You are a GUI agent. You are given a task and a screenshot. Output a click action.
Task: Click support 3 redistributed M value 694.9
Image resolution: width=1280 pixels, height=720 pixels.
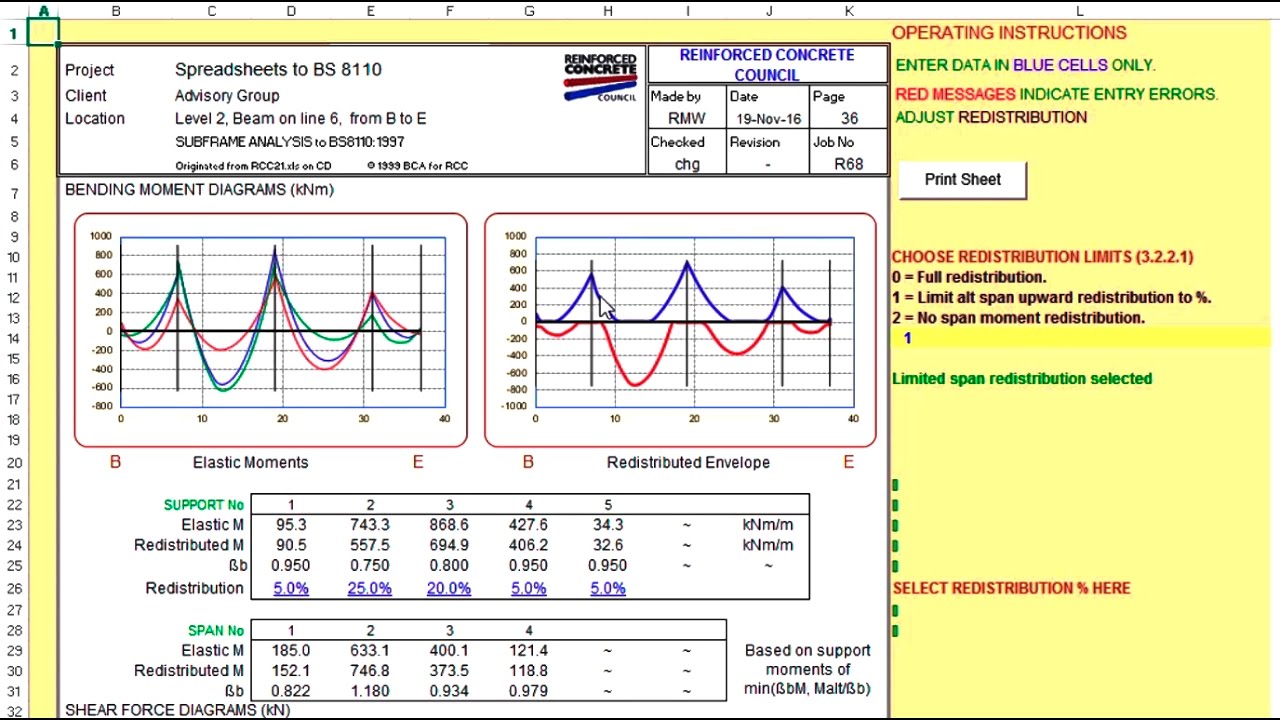tap(449, 545)
